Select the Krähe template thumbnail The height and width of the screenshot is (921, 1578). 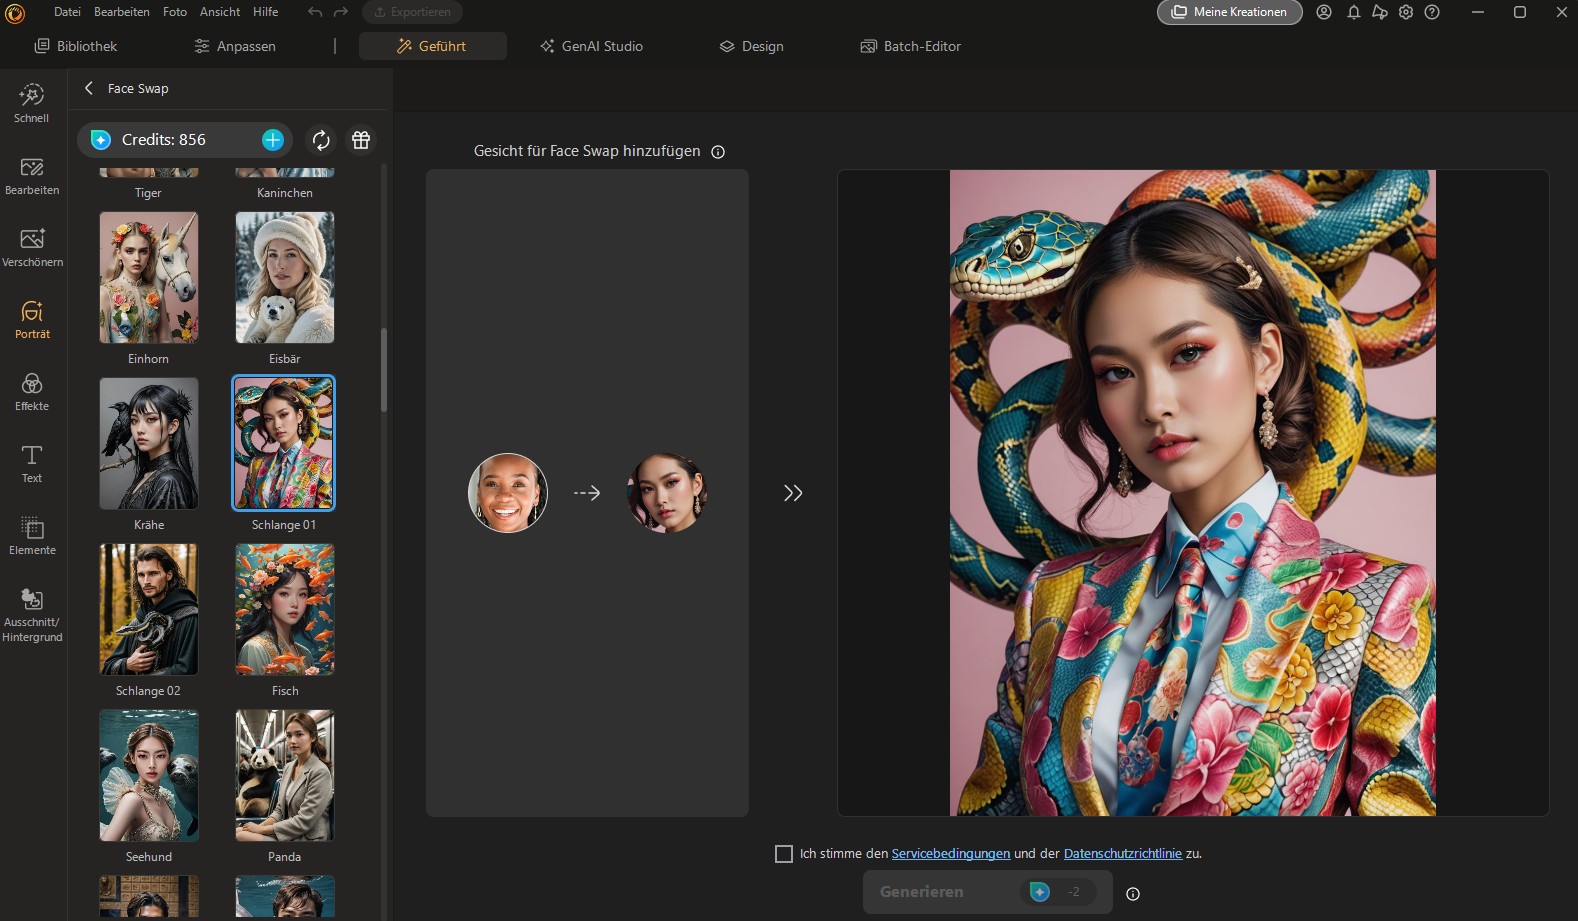tap(149, 444)
